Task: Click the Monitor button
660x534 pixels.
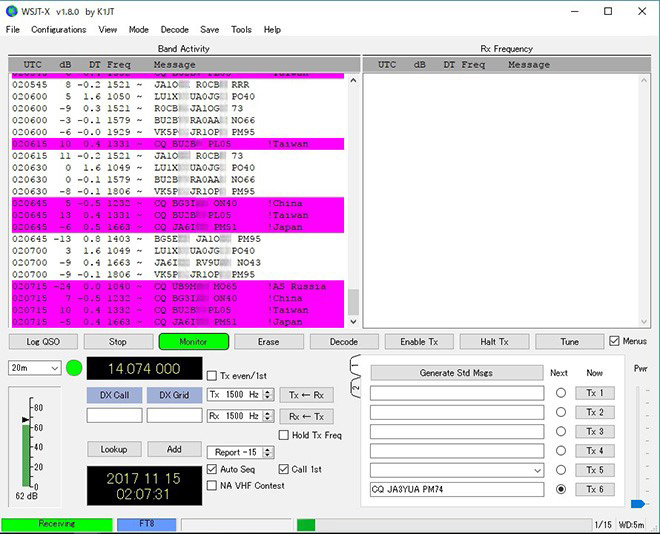Action: click(193, 342)
